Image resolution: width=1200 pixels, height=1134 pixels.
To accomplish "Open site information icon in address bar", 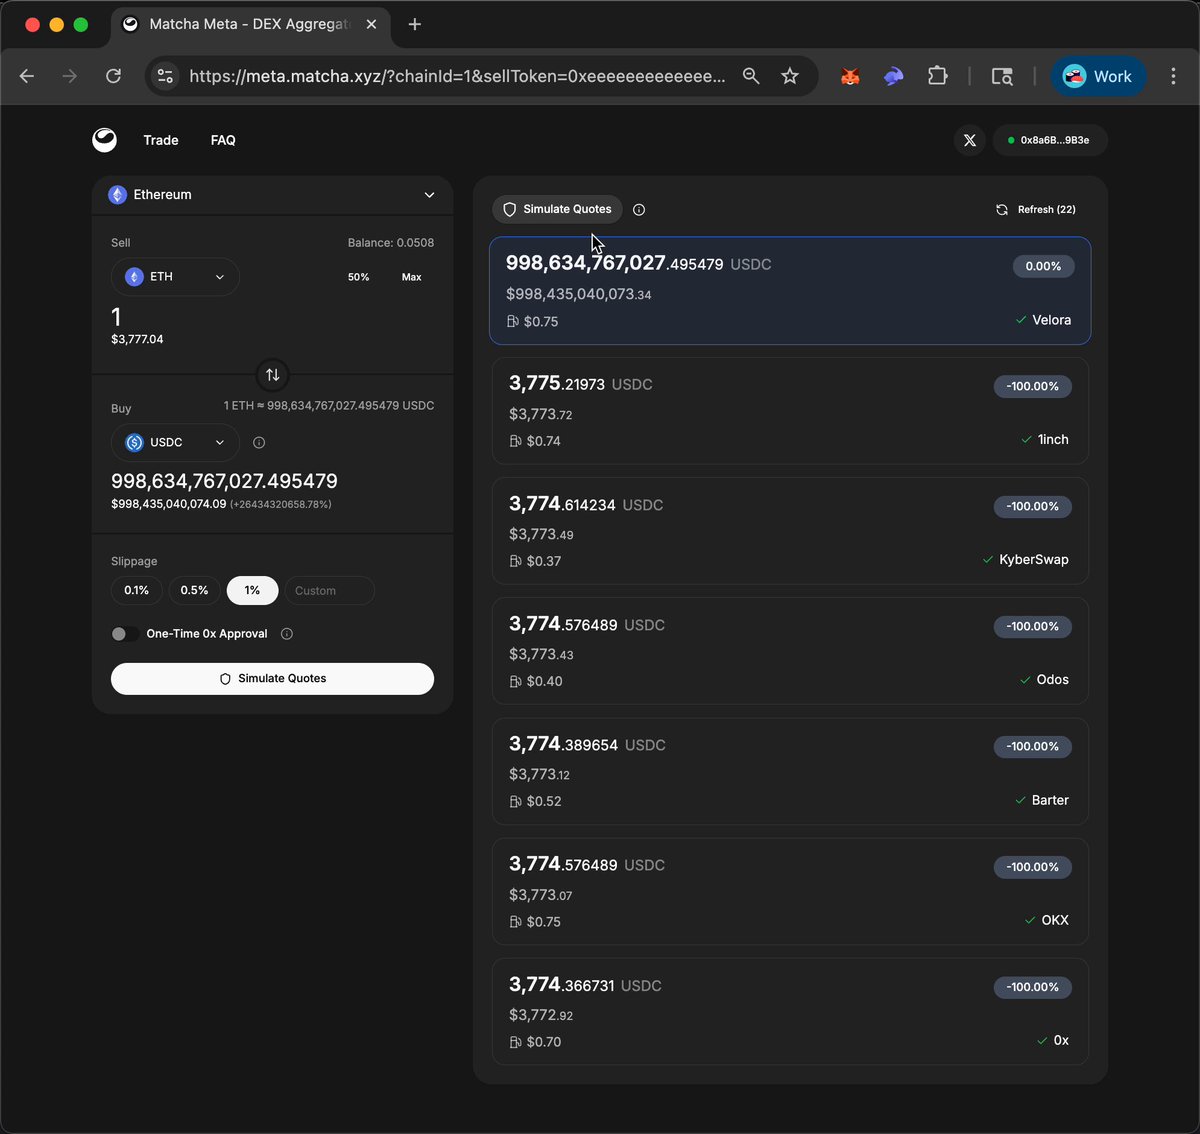I will click(166, 76).
